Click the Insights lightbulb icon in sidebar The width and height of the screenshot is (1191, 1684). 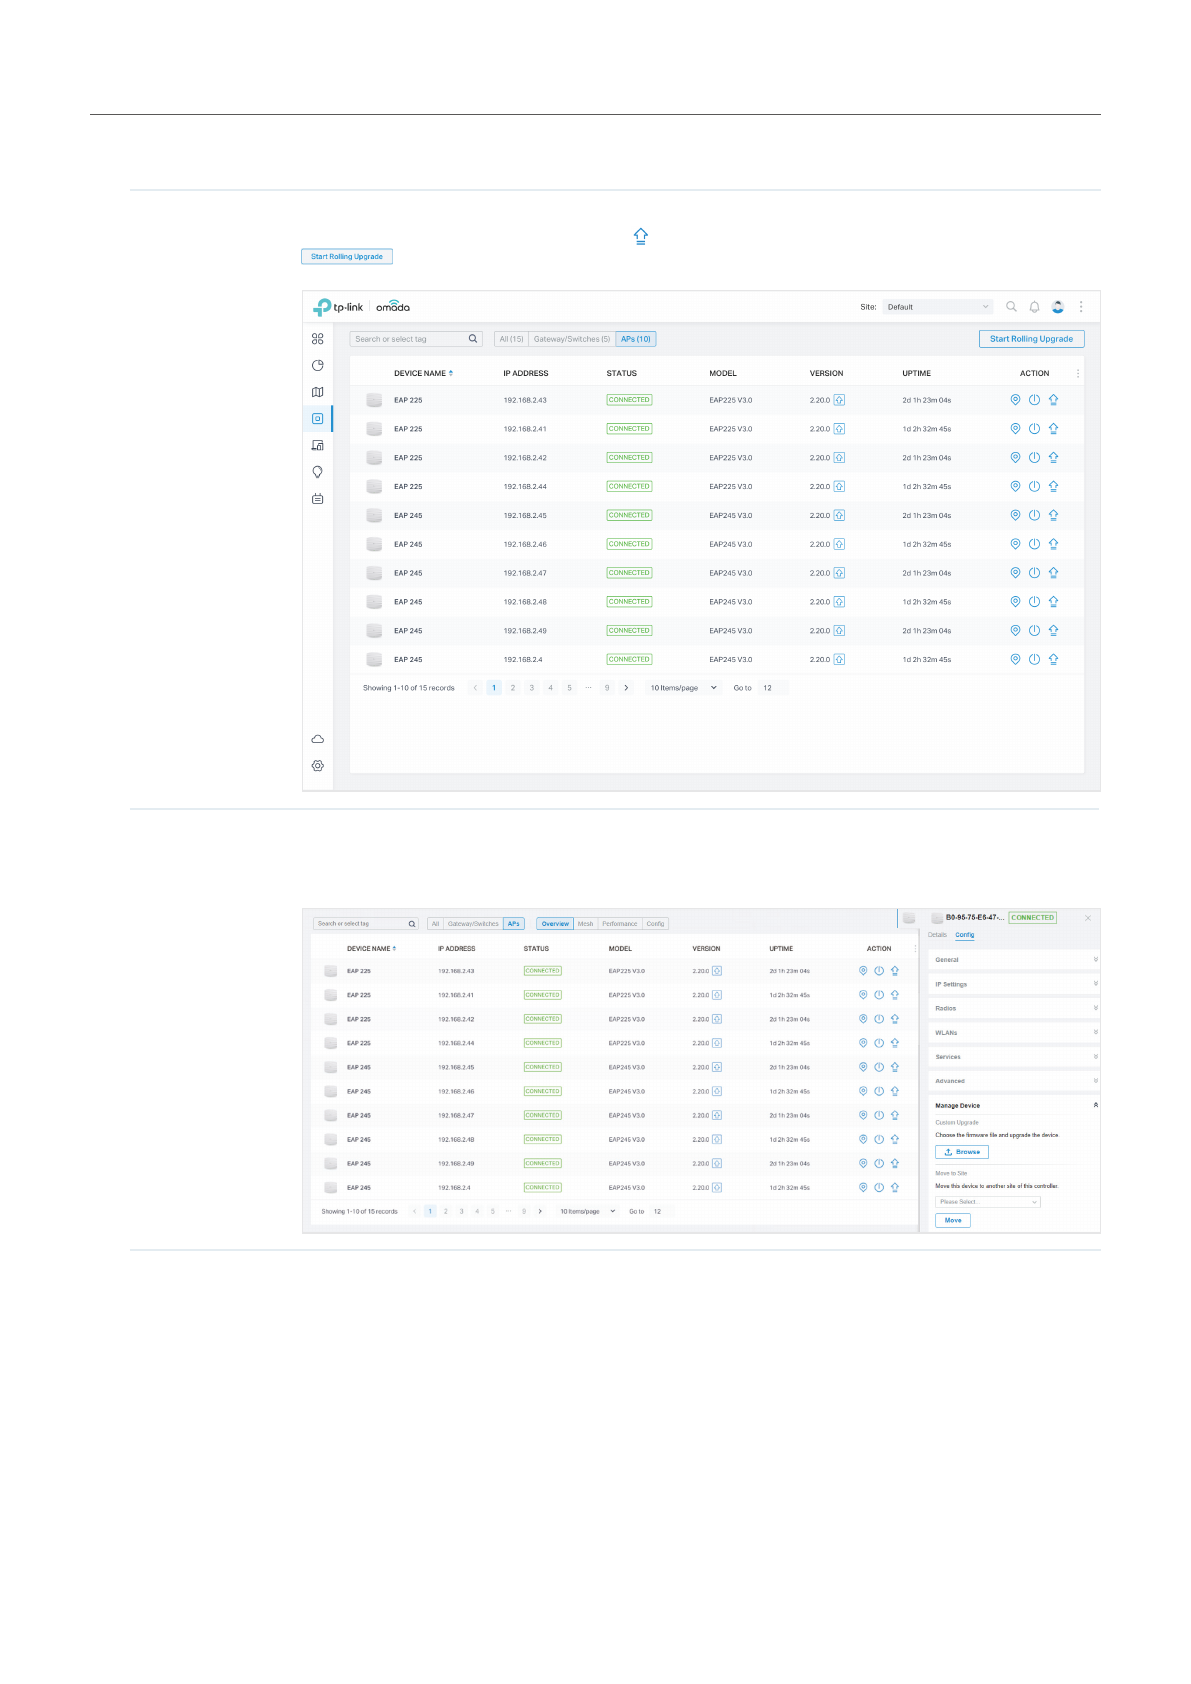tap(317, 472)
